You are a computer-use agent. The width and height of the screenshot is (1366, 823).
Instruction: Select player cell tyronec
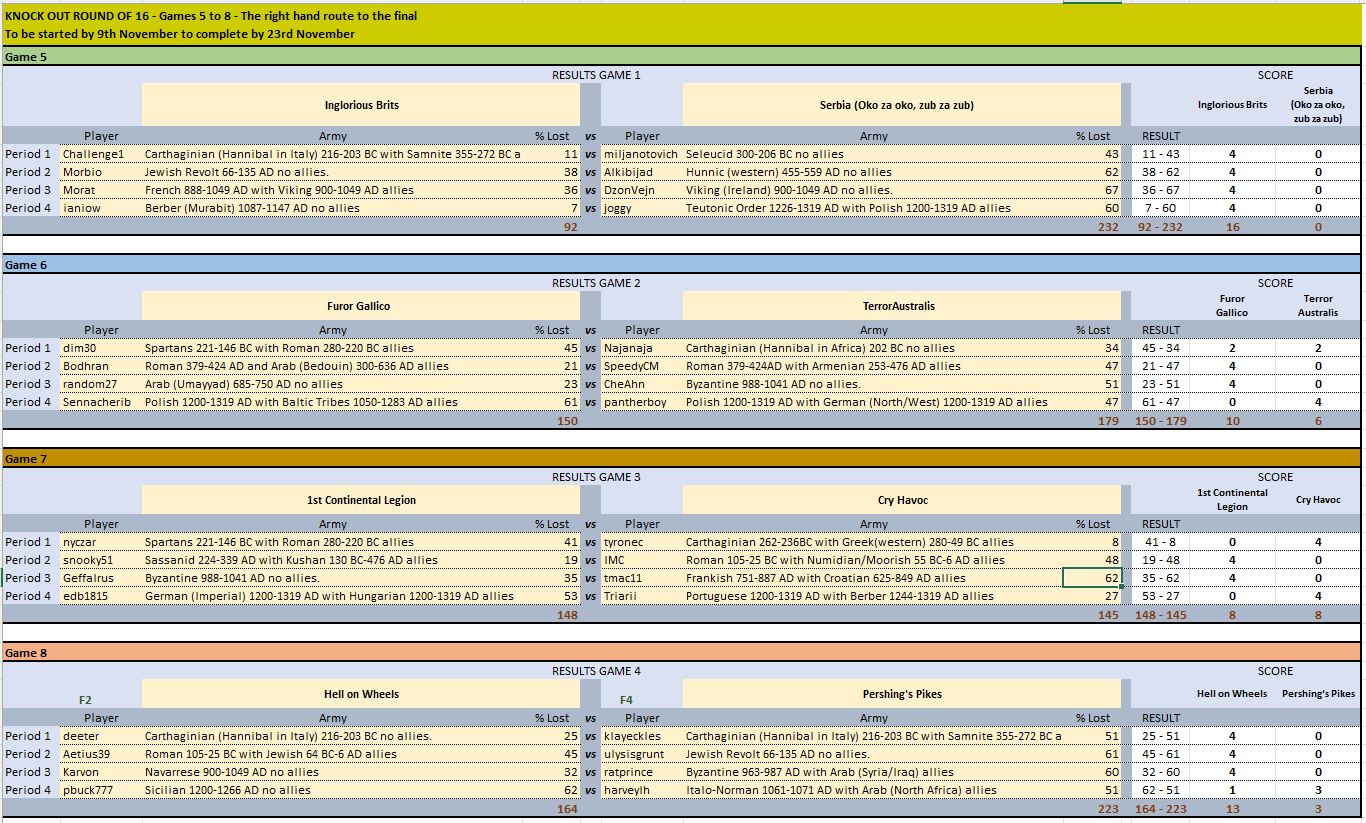642,542
